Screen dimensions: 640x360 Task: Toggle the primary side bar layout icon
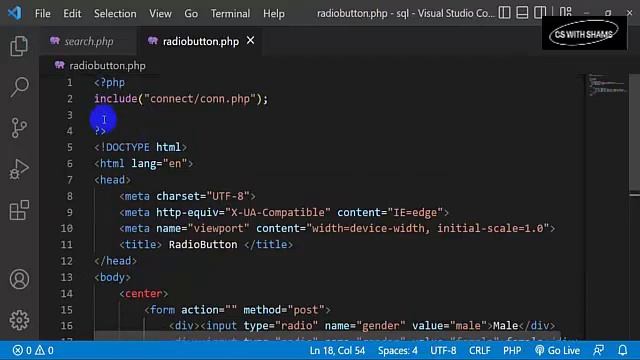(x=504, y=13)
